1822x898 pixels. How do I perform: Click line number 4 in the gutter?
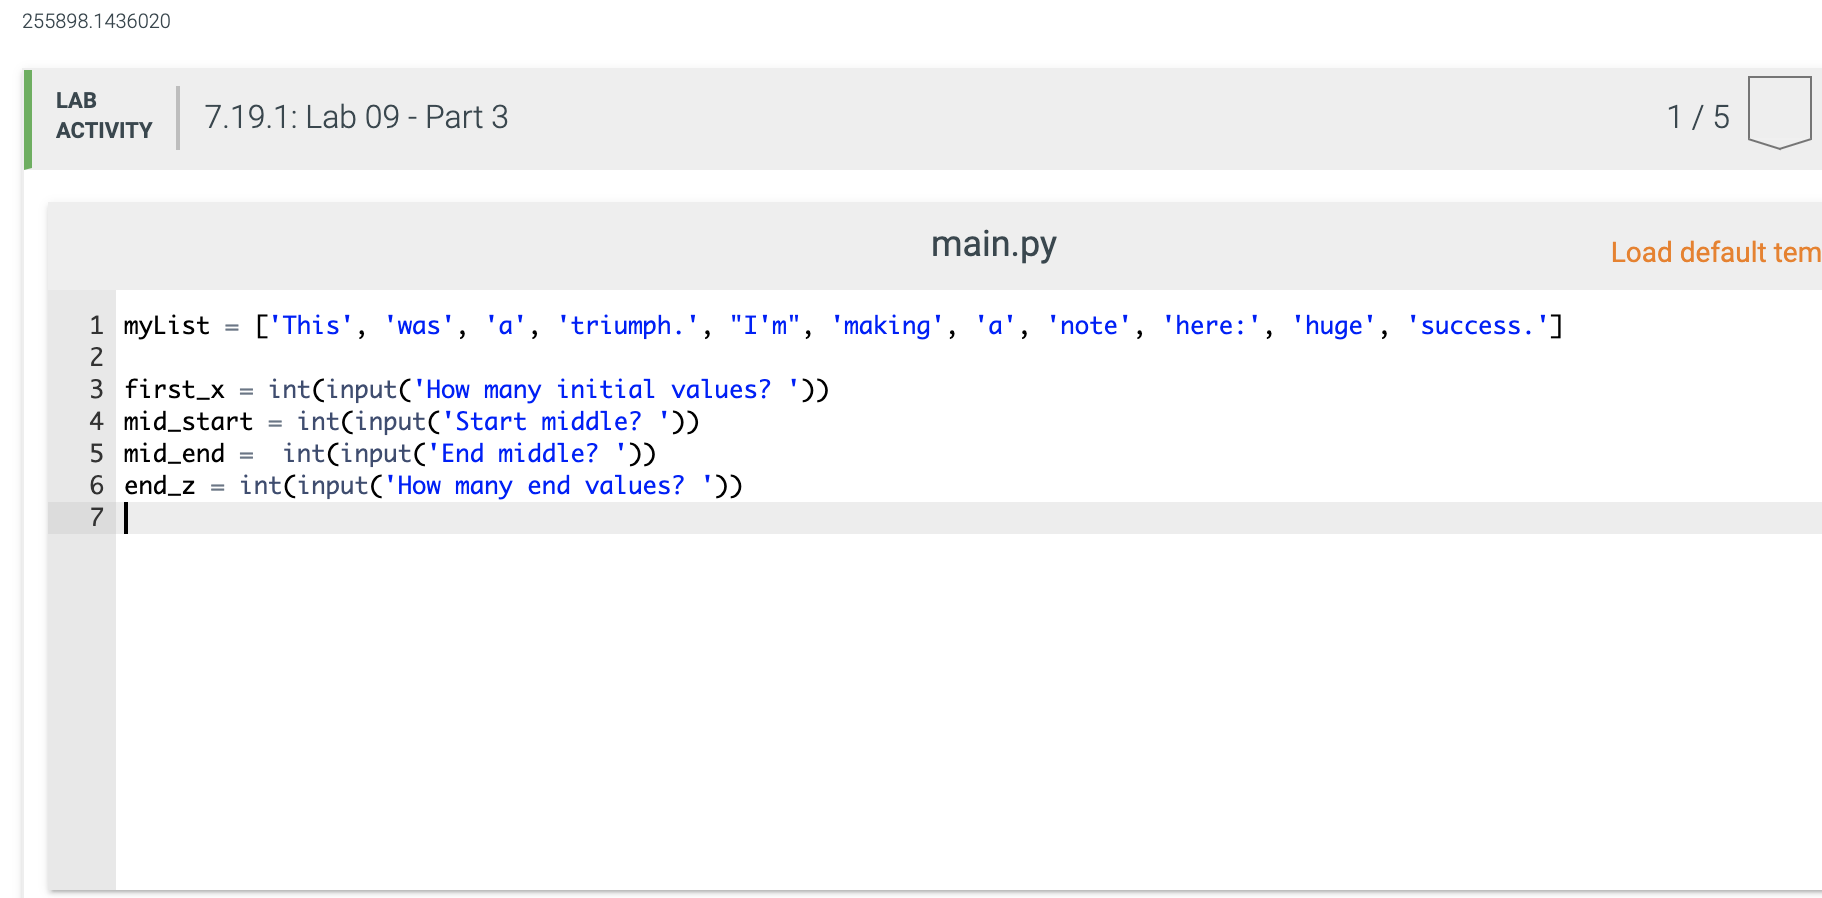[95, 421]
